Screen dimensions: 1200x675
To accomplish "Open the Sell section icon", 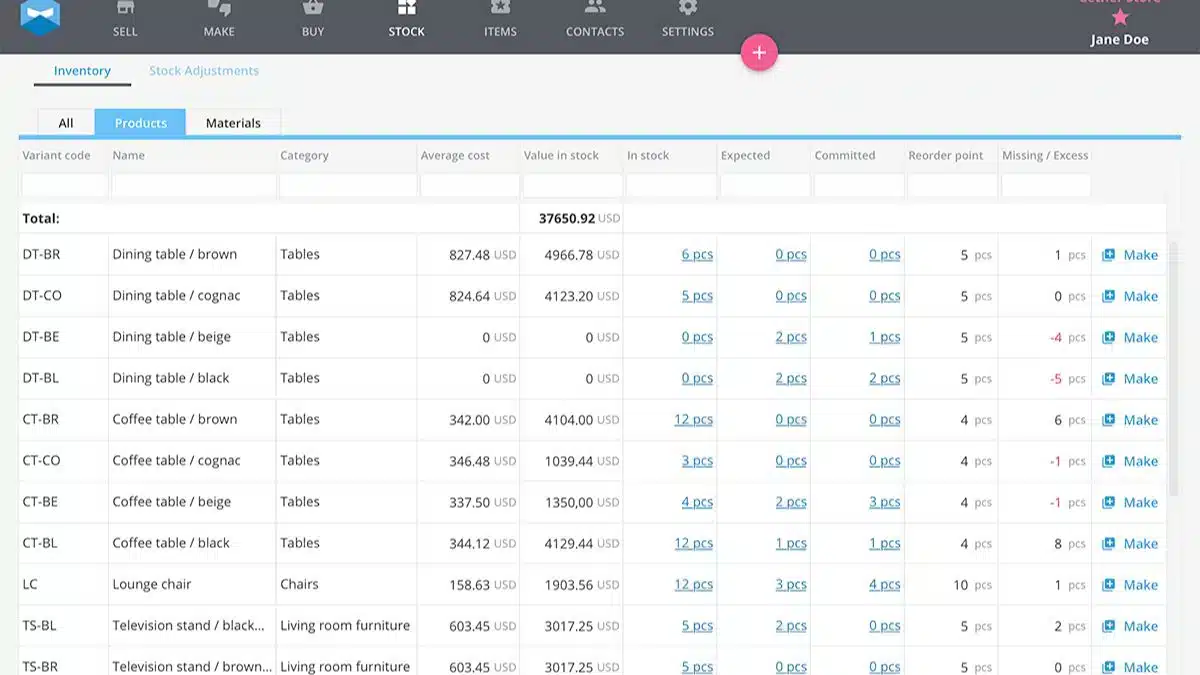I will click(125, 9).
